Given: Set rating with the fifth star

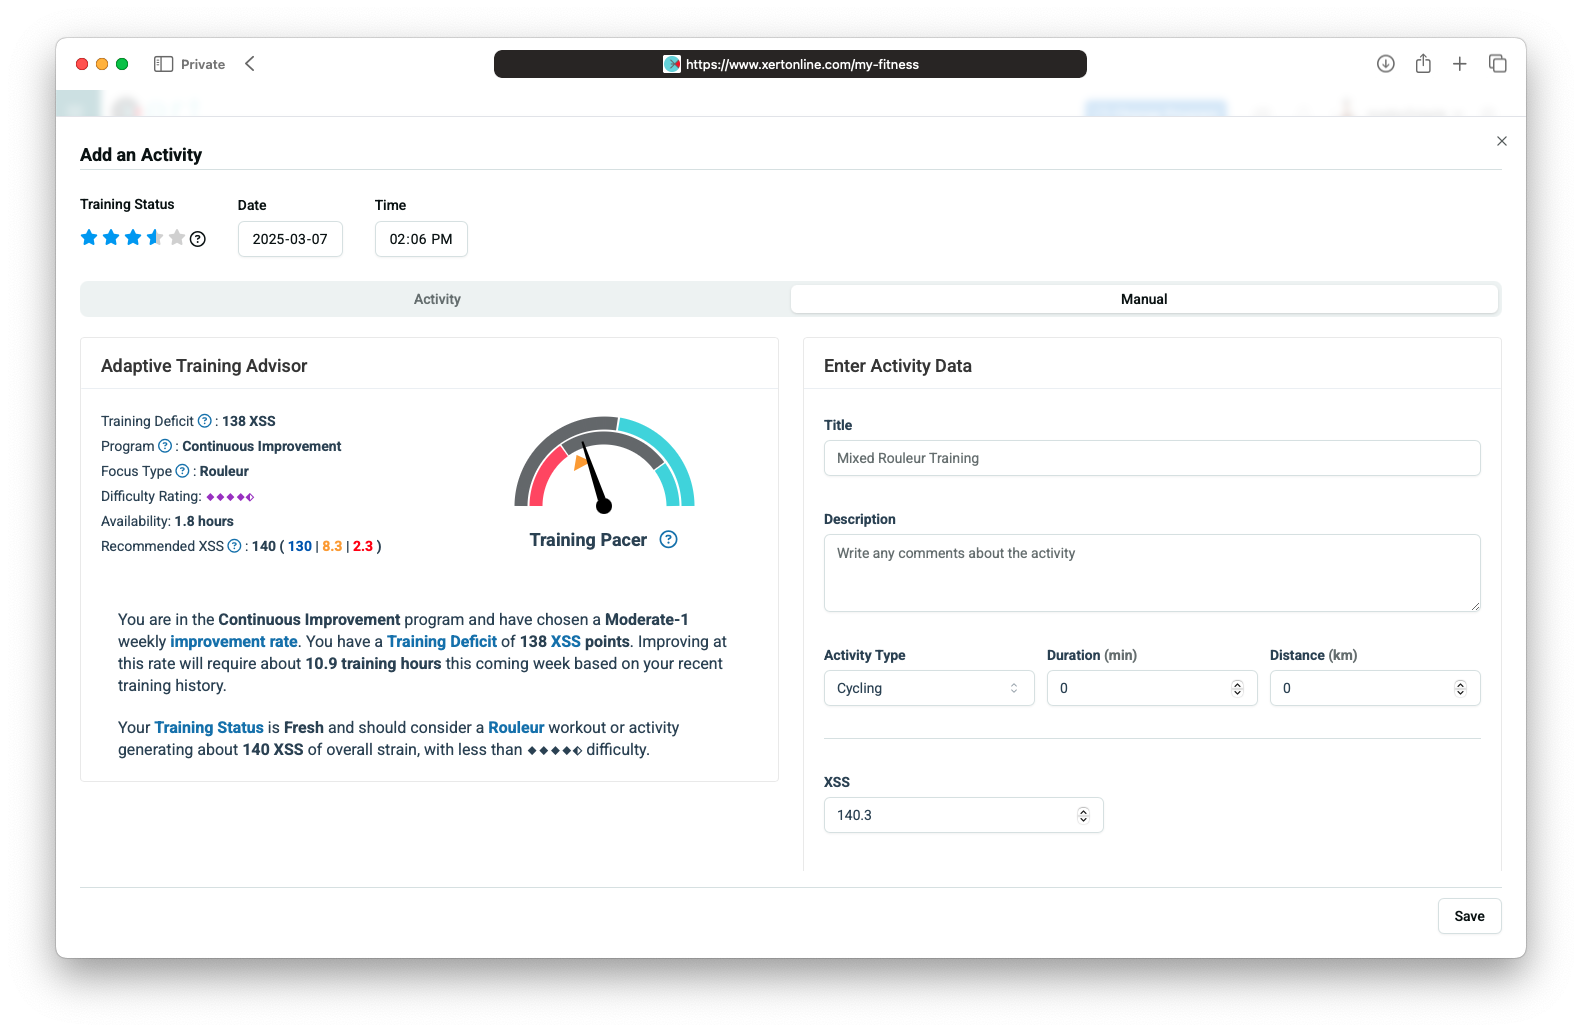Looking at the screenshot, I should click(177, 238).
